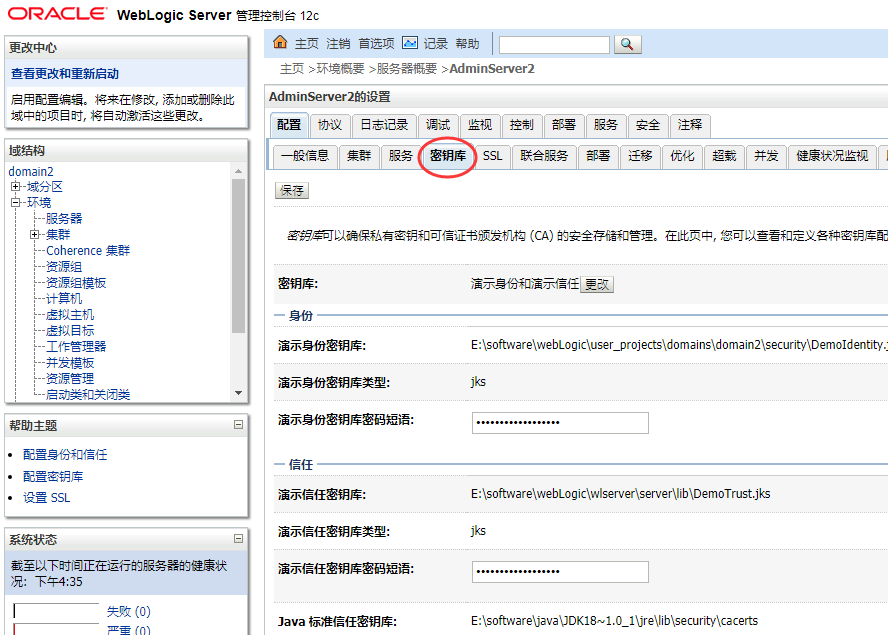Click the 保存 button
Viewport: 888px width, 635px height.
click(290, 190)
